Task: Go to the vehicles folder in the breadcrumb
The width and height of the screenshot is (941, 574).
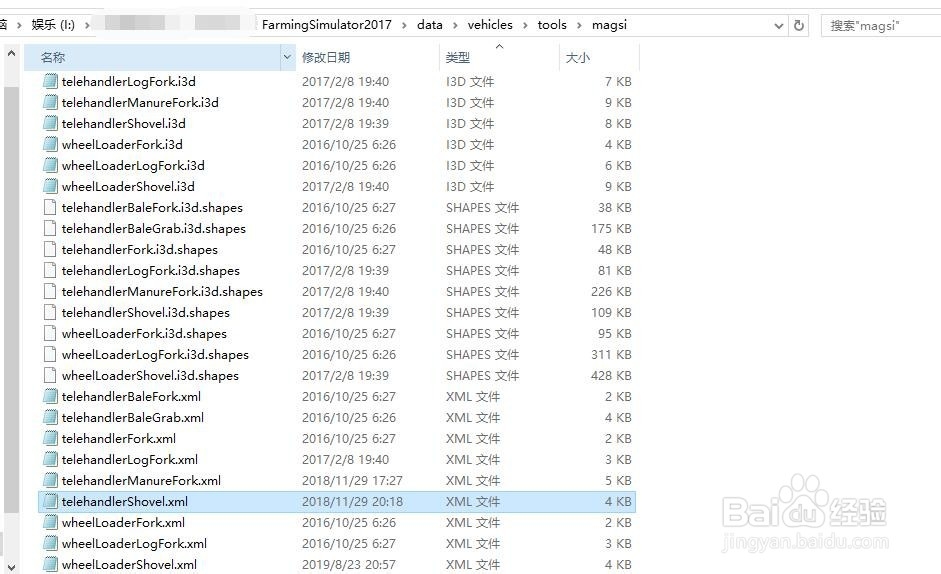Action: pos(490,25)
